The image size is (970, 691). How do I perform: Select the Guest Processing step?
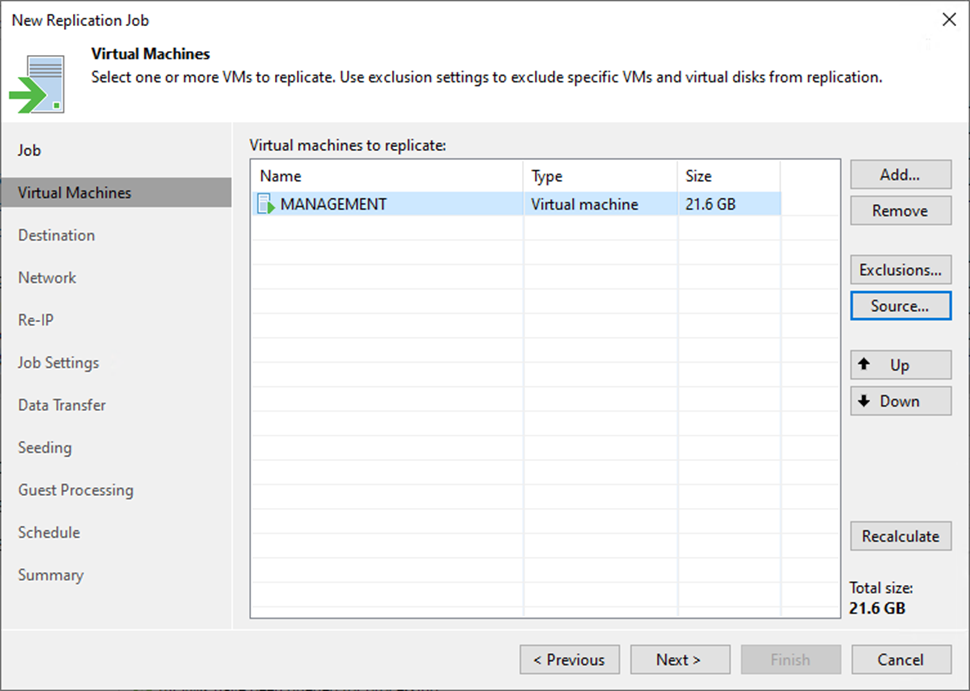tap(76, 490)
